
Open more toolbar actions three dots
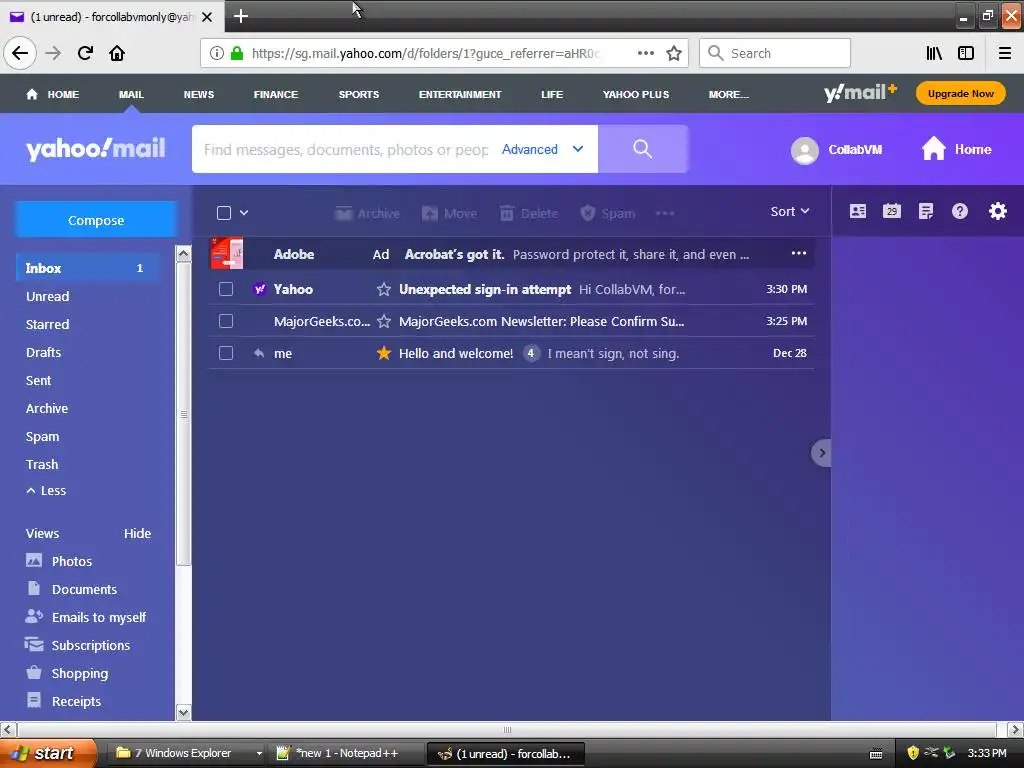coord(665,213)
